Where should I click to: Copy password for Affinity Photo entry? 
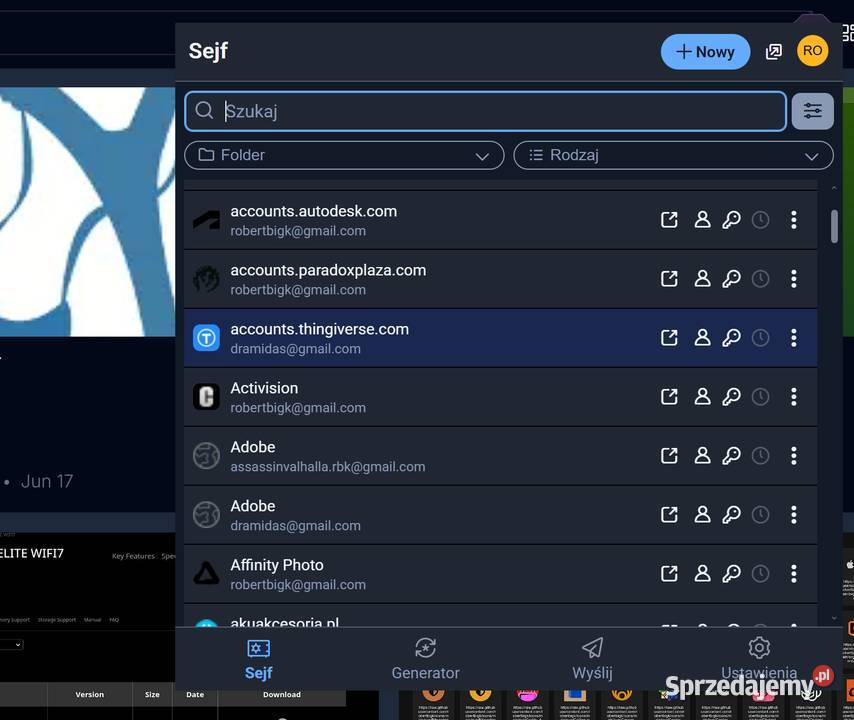(x=731, y=573)
